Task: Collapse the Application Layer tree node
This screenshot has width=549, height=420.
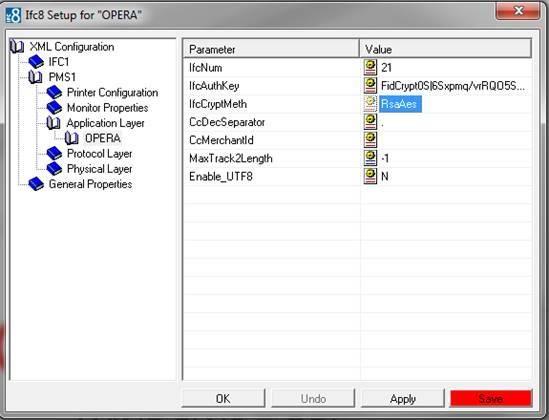Action: pos(53,123)
